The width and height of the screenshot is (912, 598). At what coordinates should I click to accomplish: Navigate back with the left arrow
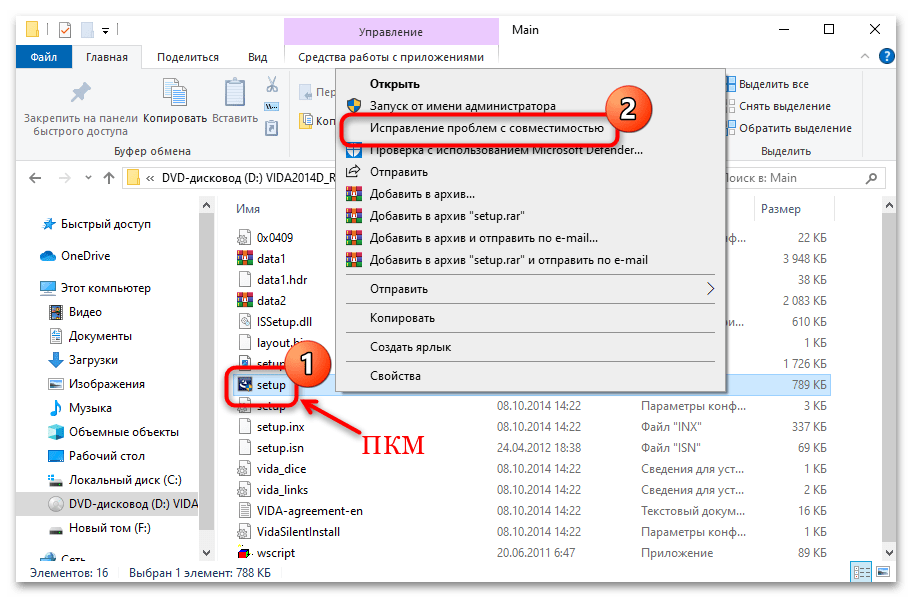[34, 178]
